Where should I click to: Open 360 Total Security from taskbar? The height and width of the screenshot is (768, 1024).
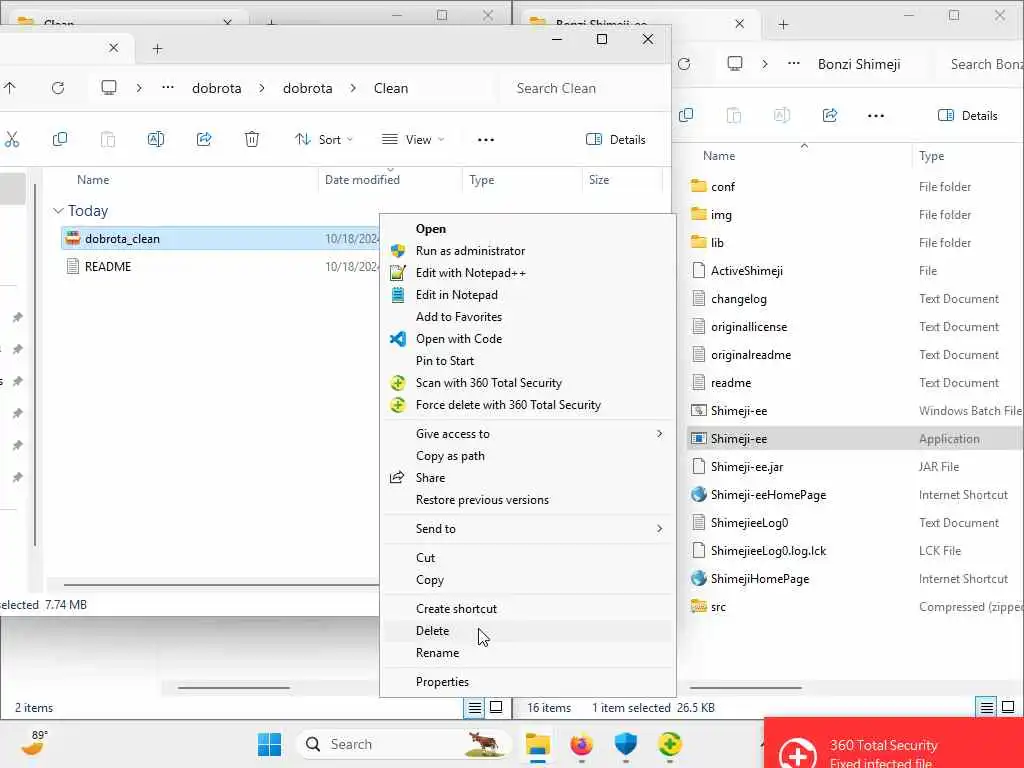tap(669, 744)
